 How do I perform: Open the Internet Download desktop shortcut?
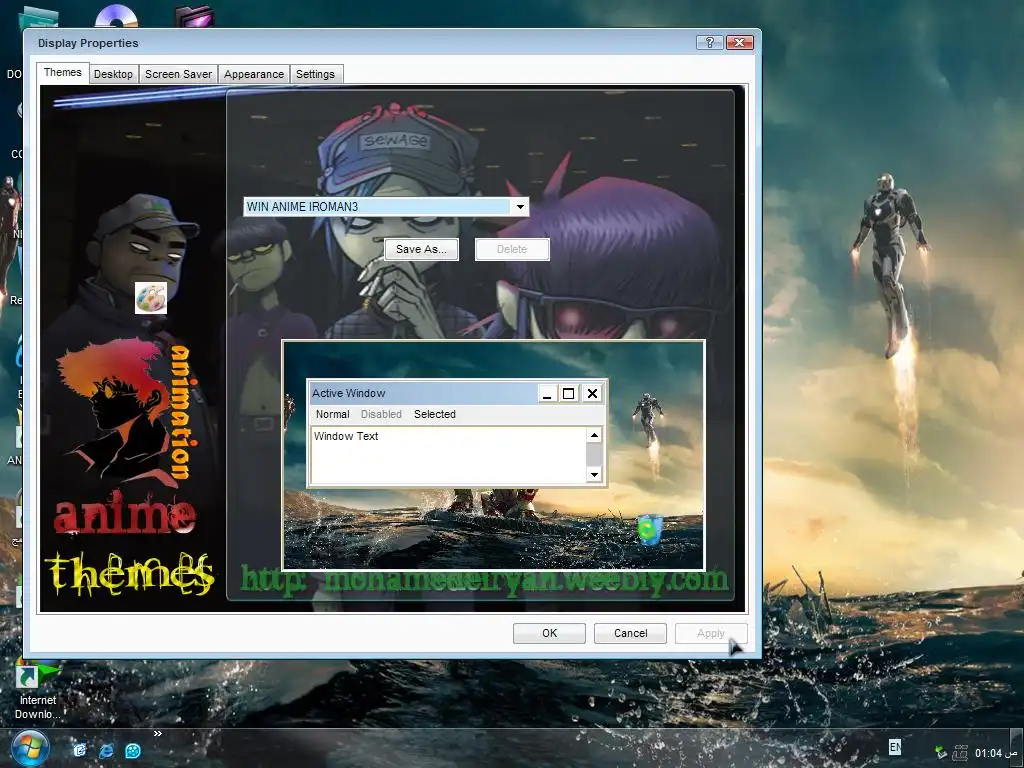pyautogui.click(x=37, y=691)
